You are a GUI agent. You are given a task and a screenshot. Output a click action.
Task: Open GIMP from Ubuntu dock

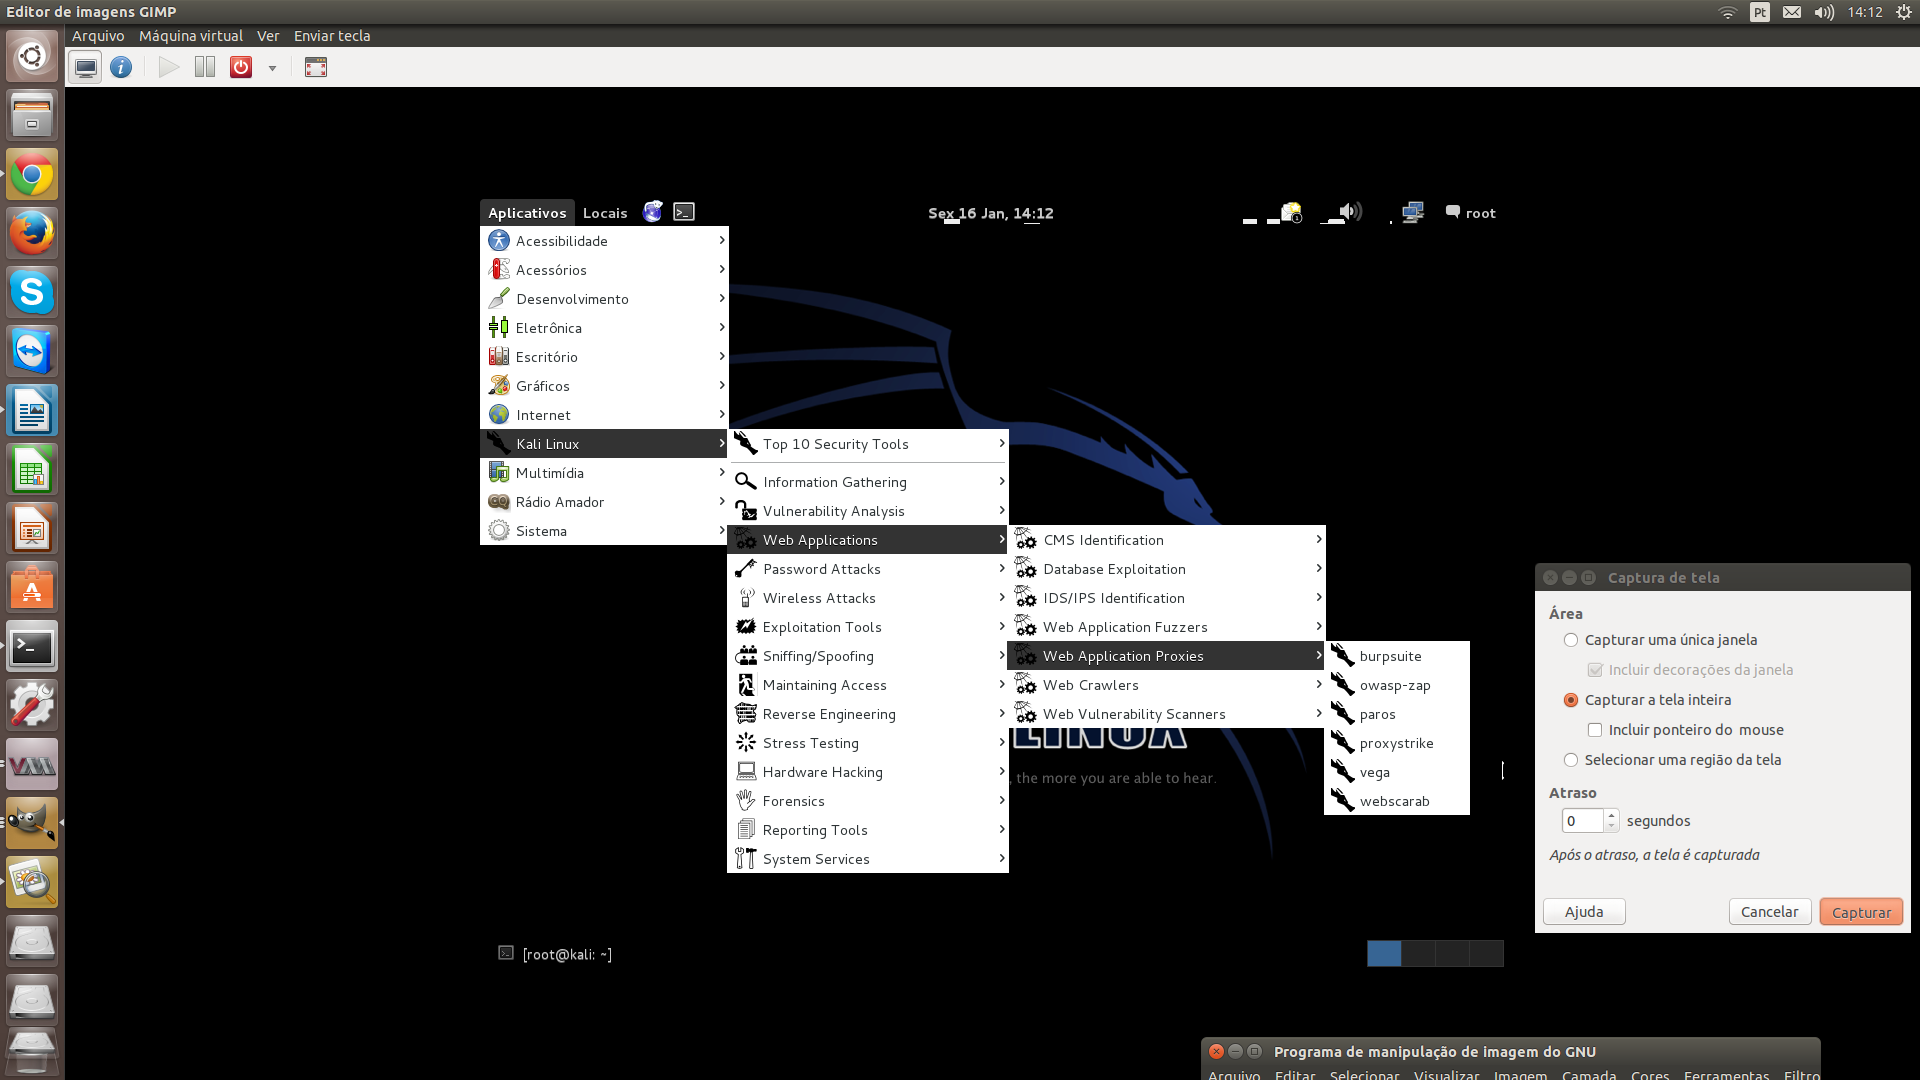pos(32,823)
